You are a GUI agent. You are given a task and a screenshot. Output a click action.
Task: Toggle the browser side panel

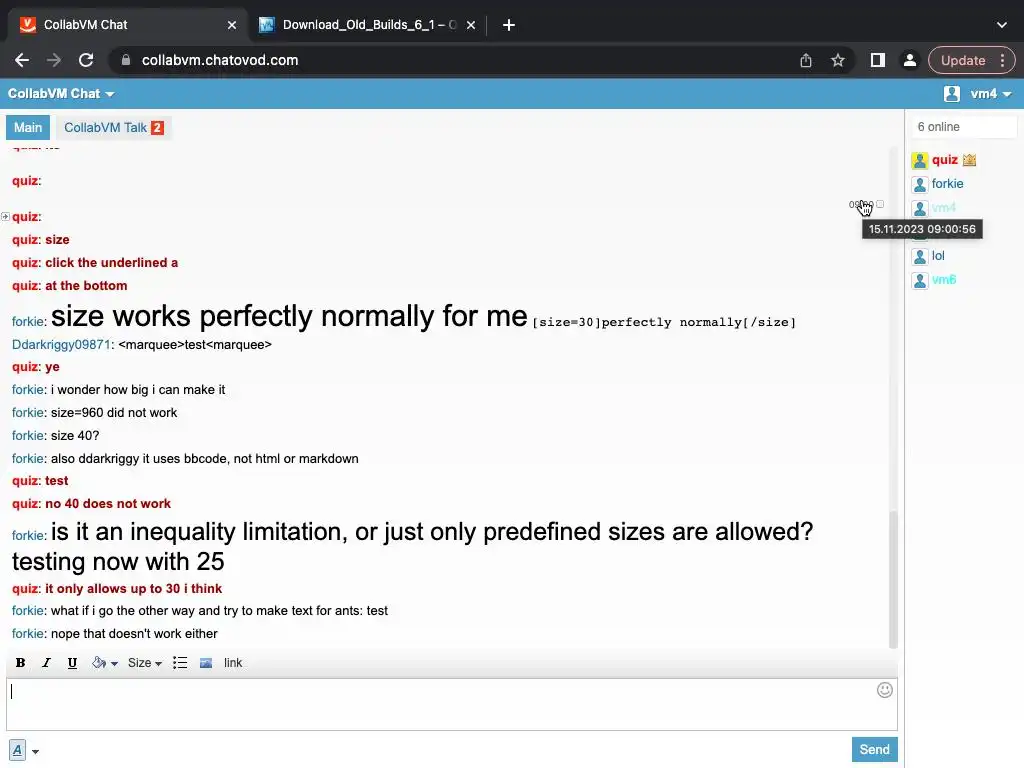click(878, 60)
